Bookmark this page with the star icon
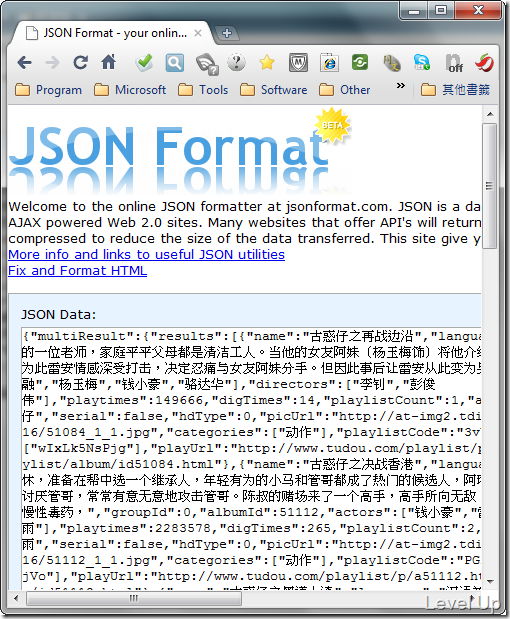This screenshot has width=510, height=619. (267, 62)
